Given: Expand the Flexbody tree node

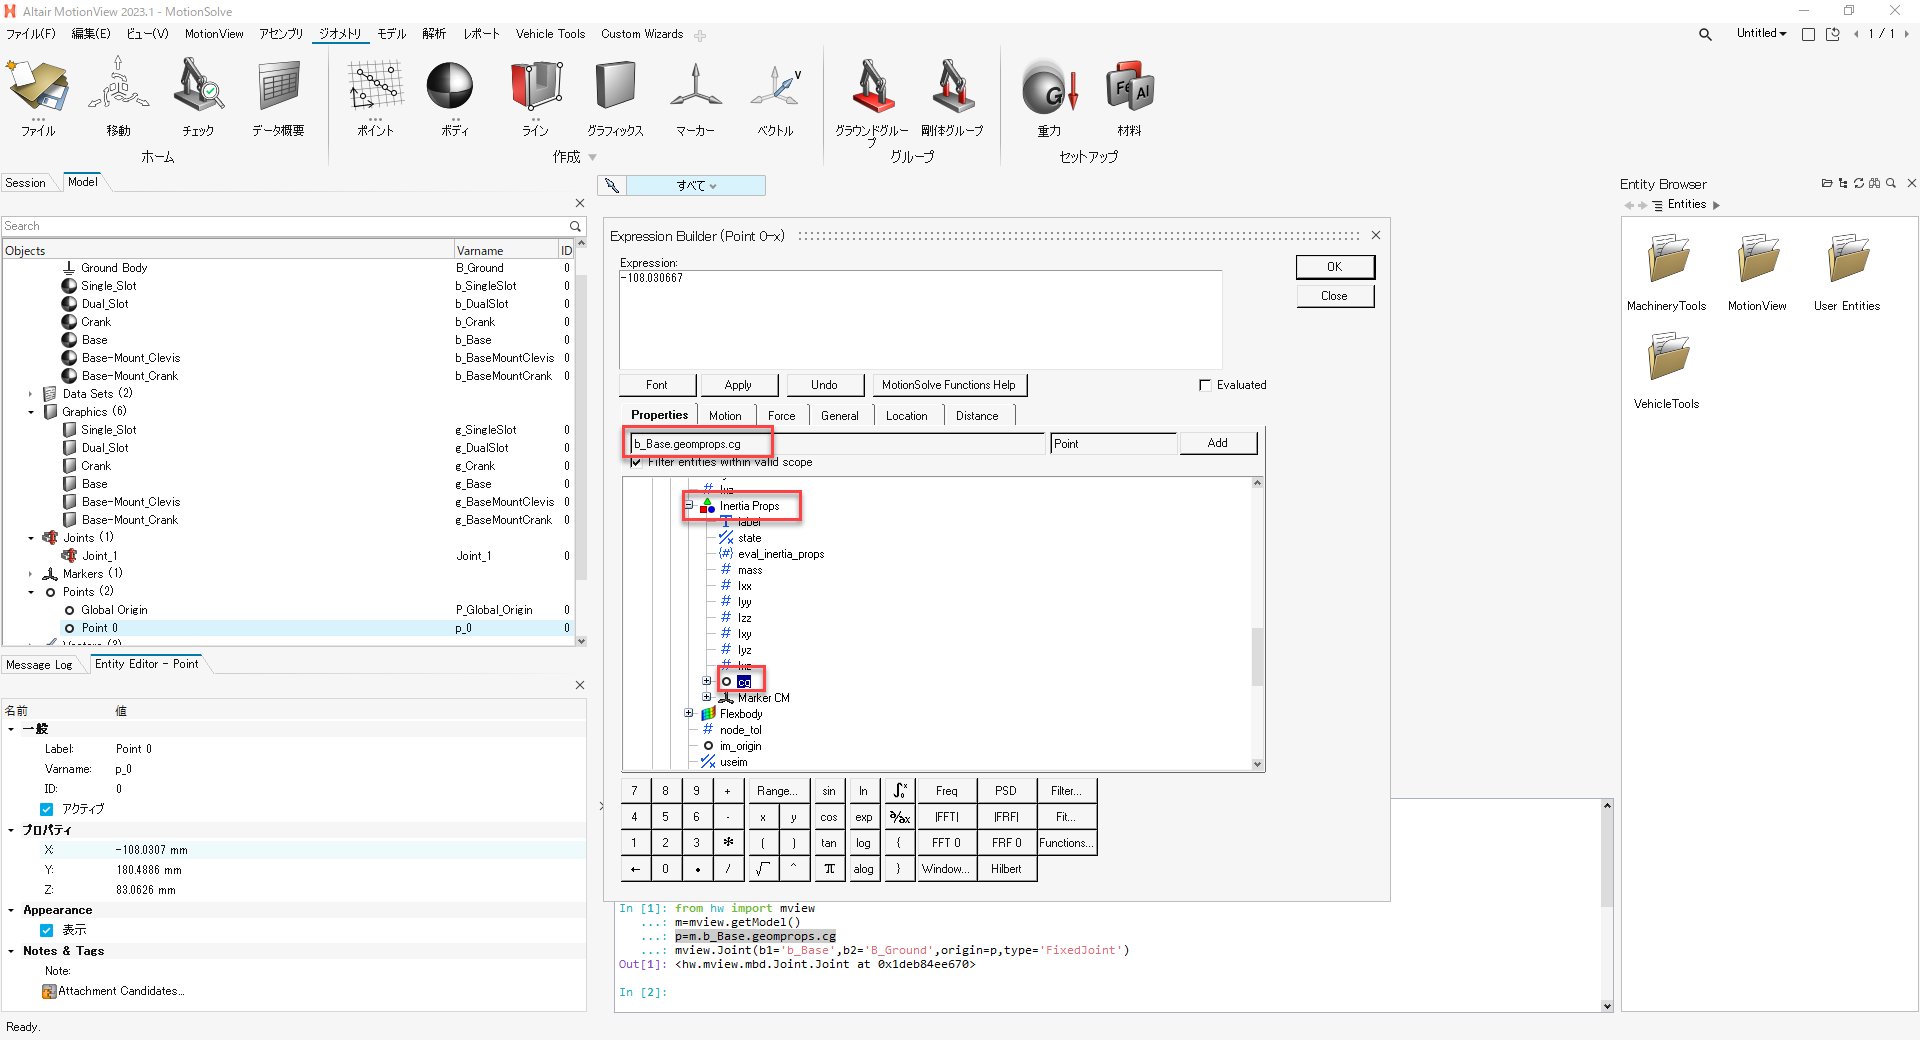Looking at the screenshot, I should click(689, 713).
